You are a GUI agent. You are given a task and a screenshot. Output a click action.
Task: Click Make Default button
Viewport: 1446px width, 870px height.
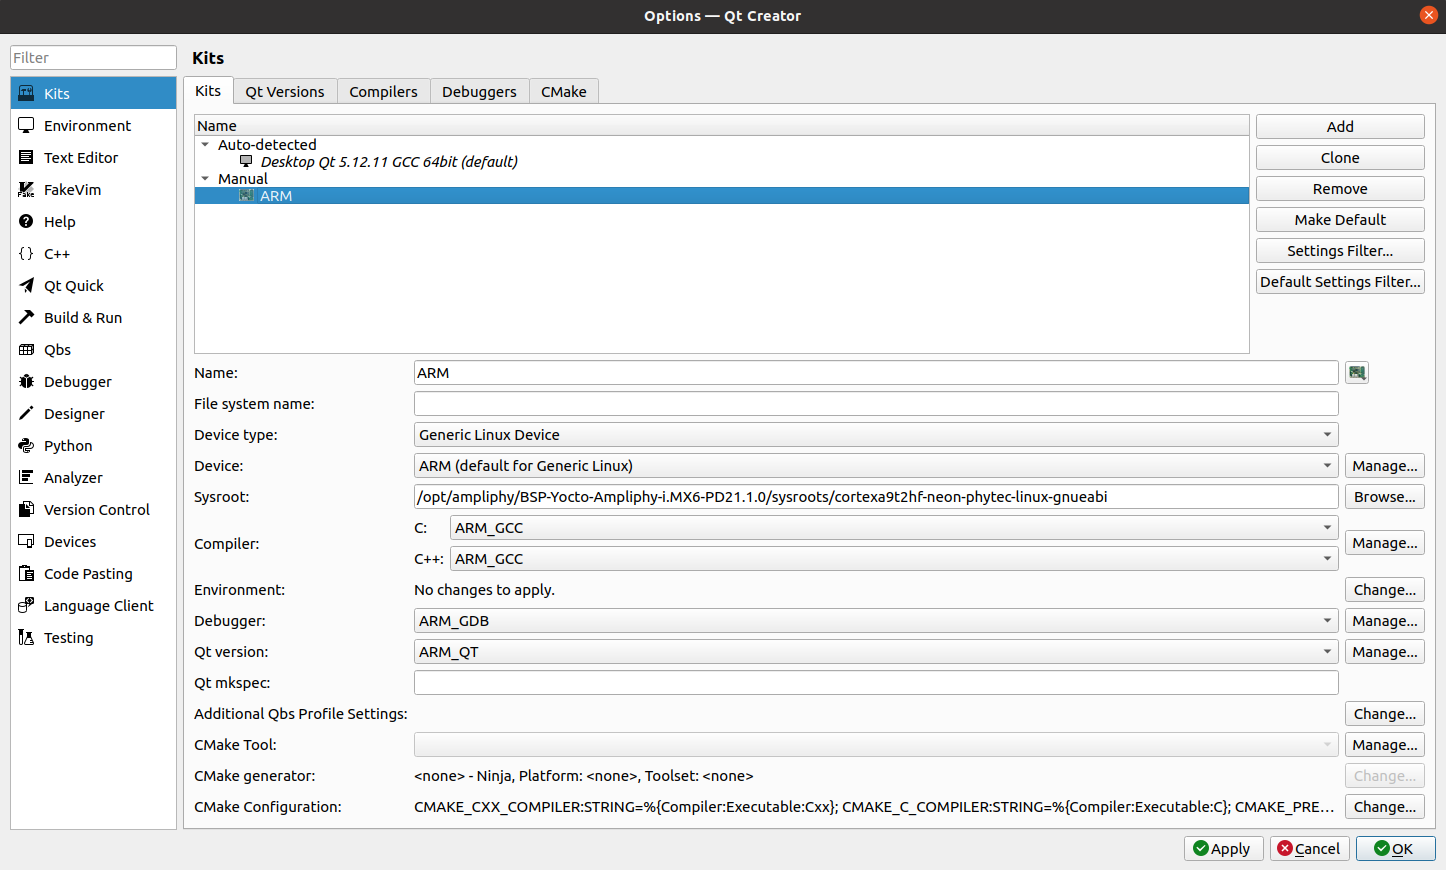[x=1340, y=220]
